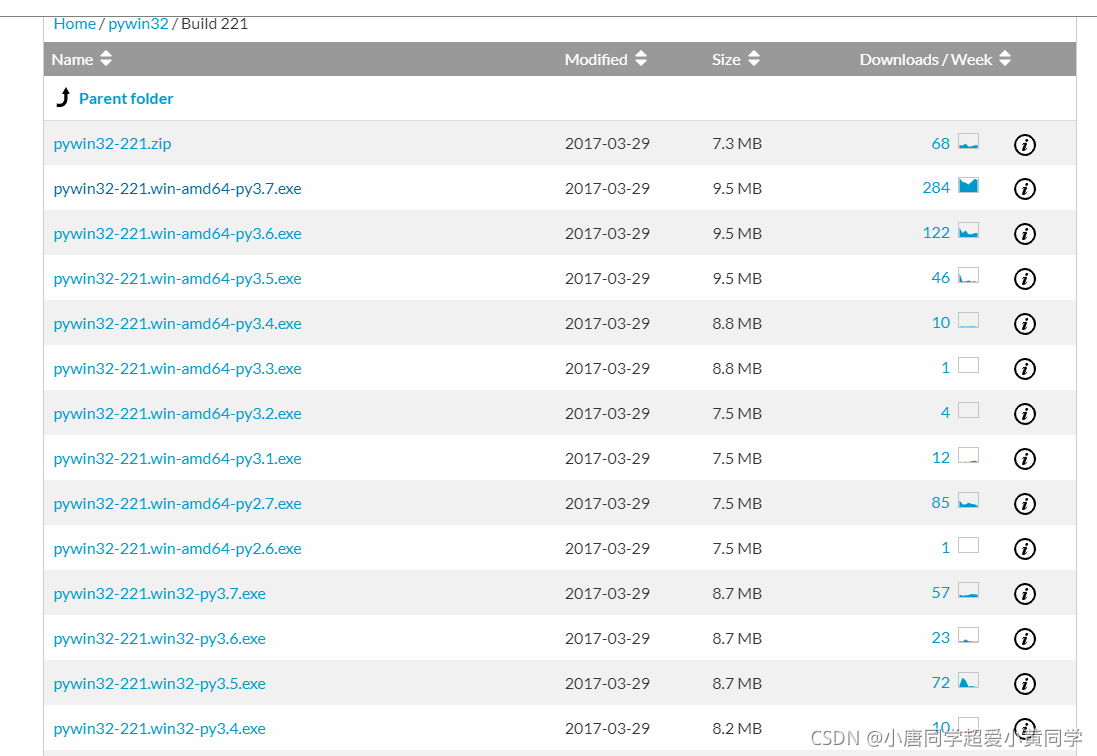Image resolution: width=1097 pixels, height=756 pixels.
Task: Download pywin32-221.win-amd64-py3.6.exe
Action: (x=177, y=234)
